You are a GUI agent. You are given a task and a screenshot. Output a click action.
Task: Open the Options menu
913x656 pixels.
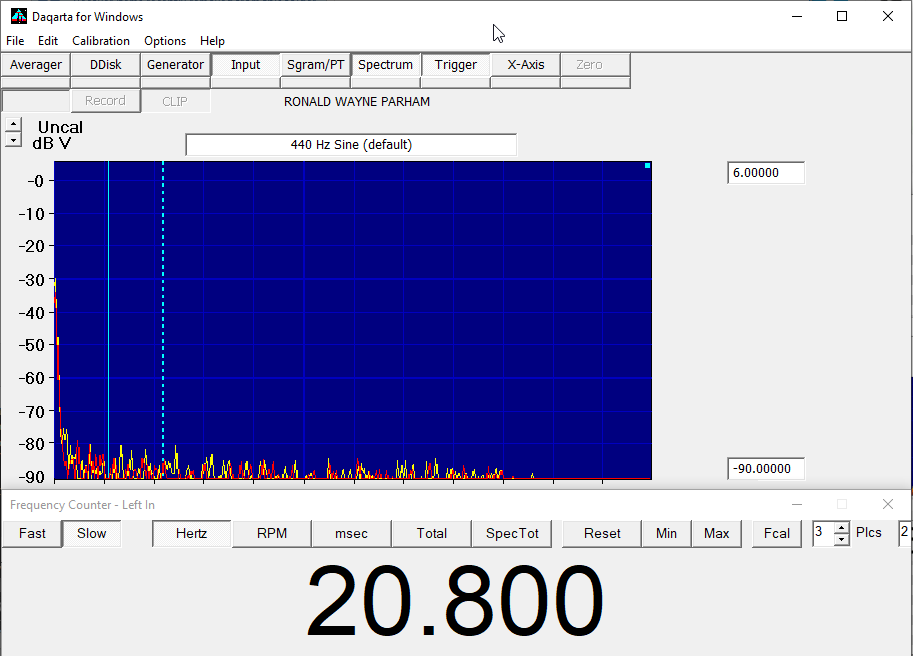(x=165, y=41)
